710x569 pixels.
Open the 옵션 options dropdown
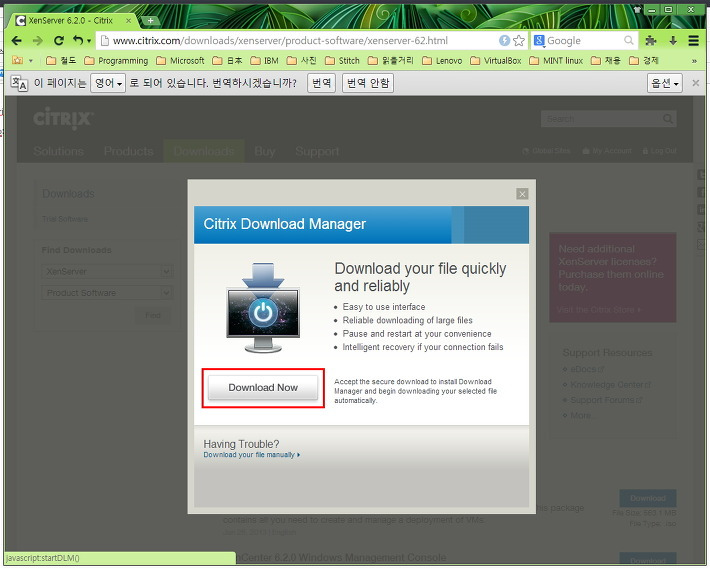(665, 83)
